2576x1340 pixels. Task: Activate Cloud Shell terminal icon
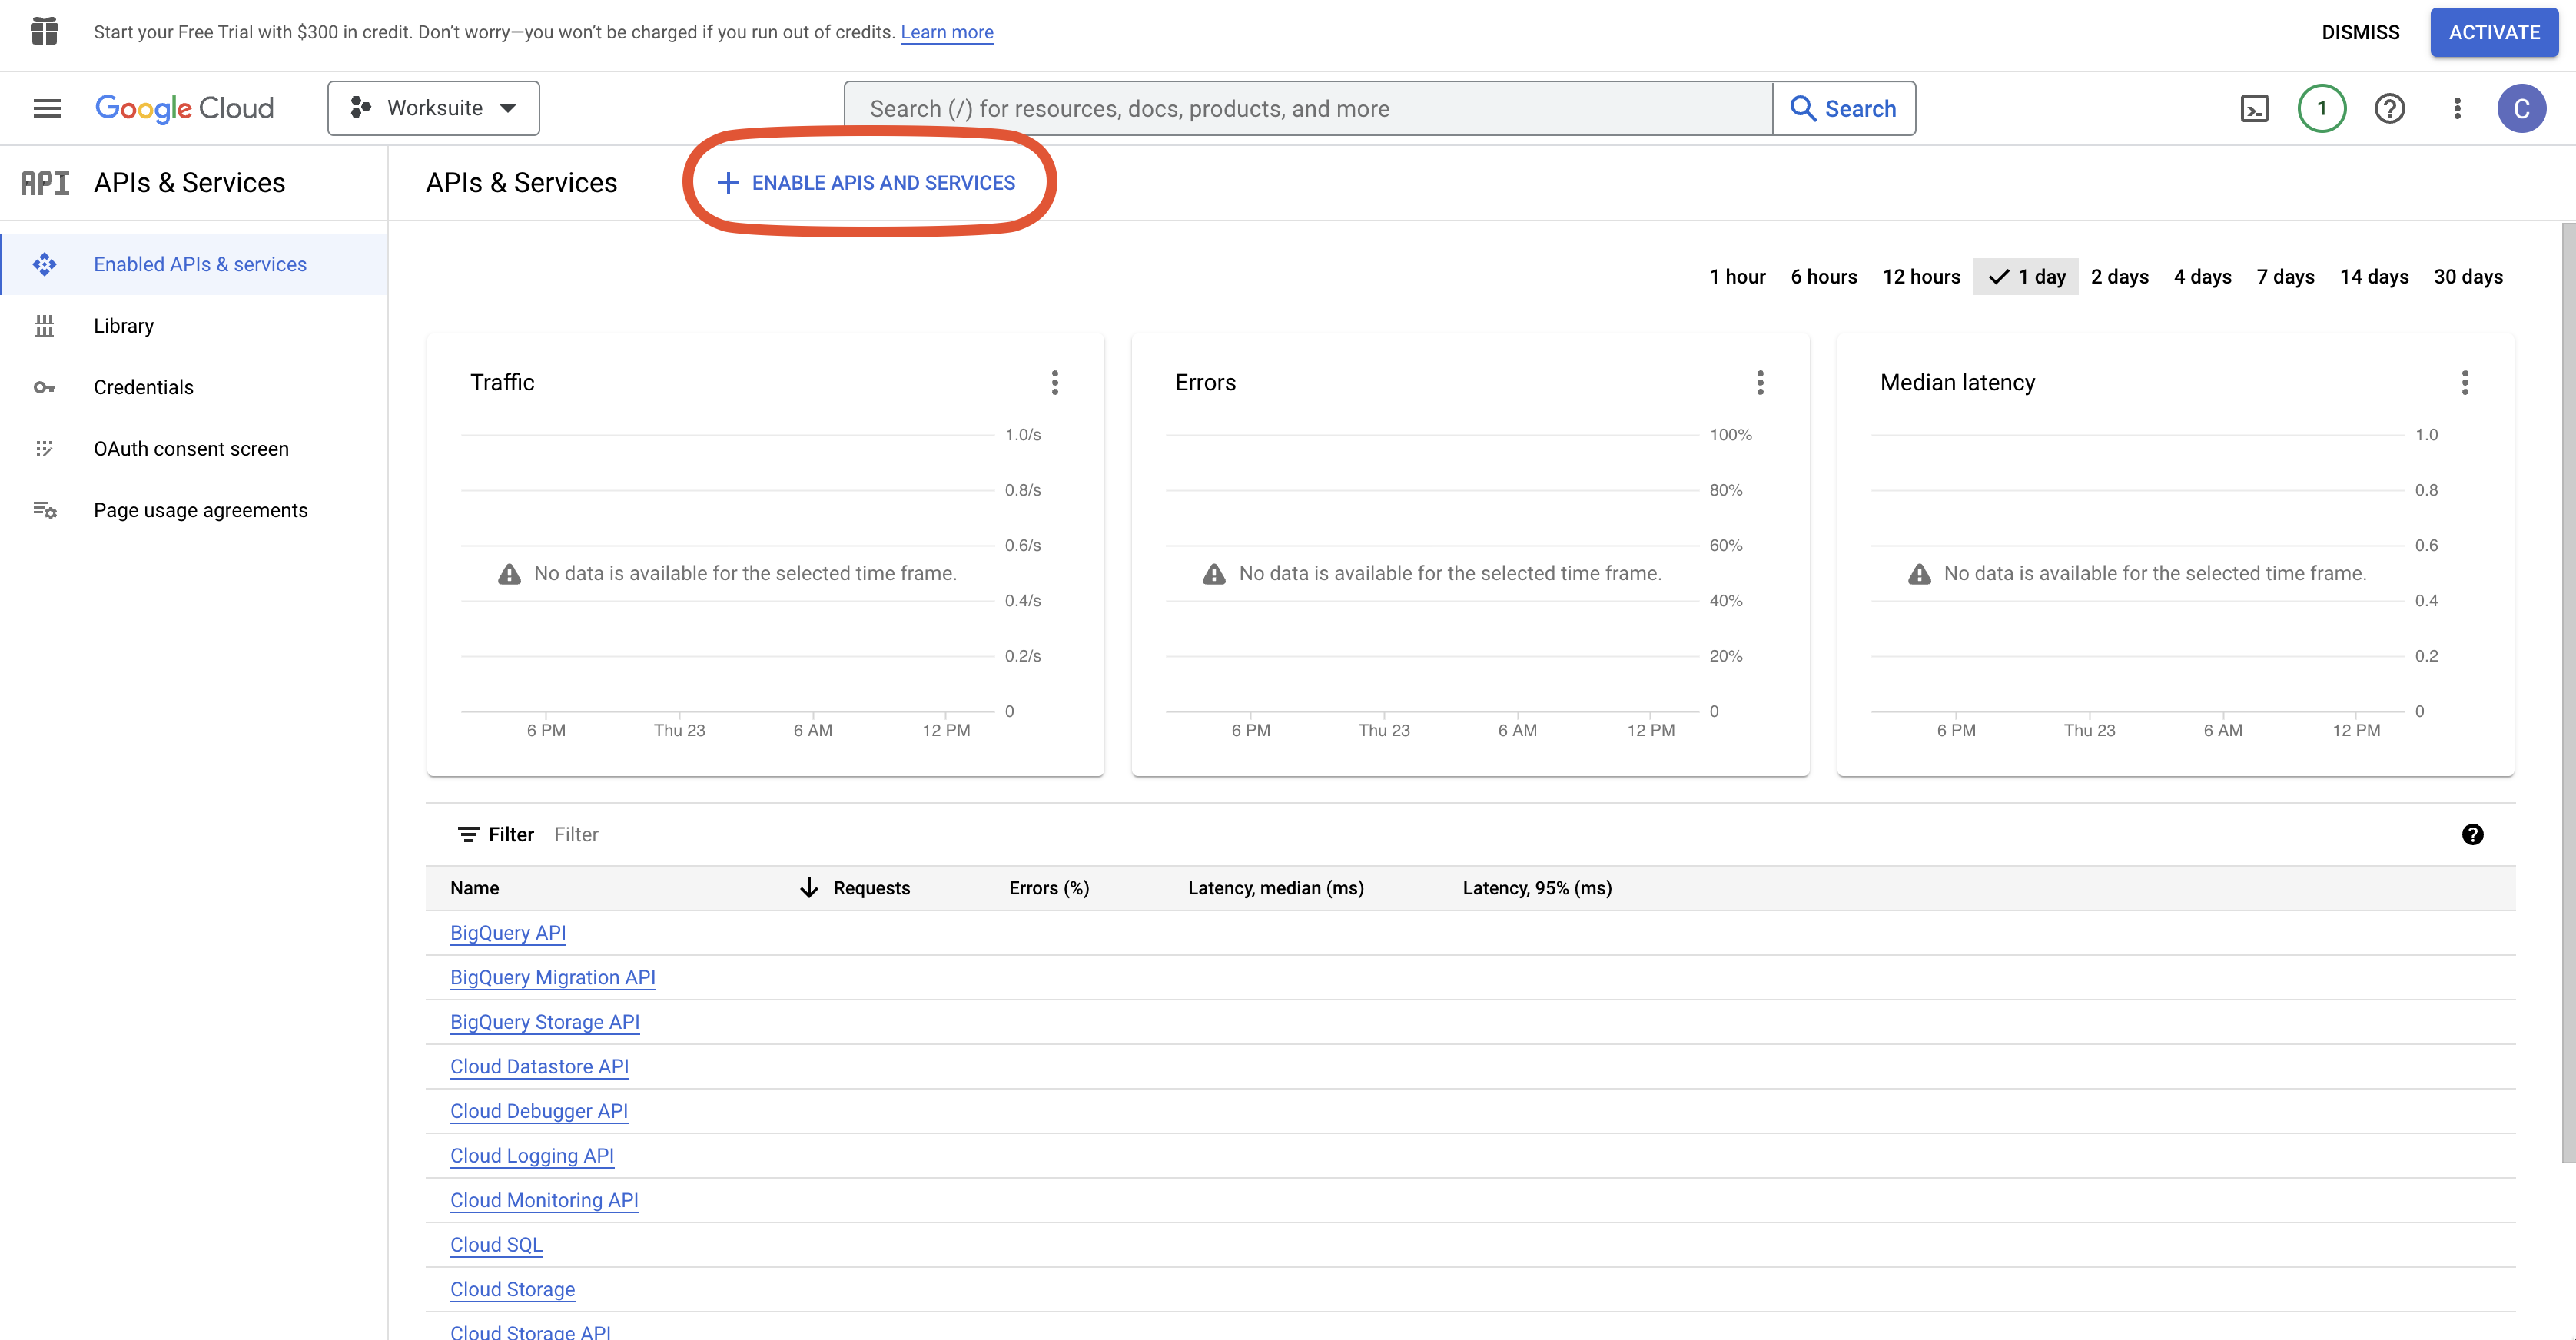(x=2254, y=108)
